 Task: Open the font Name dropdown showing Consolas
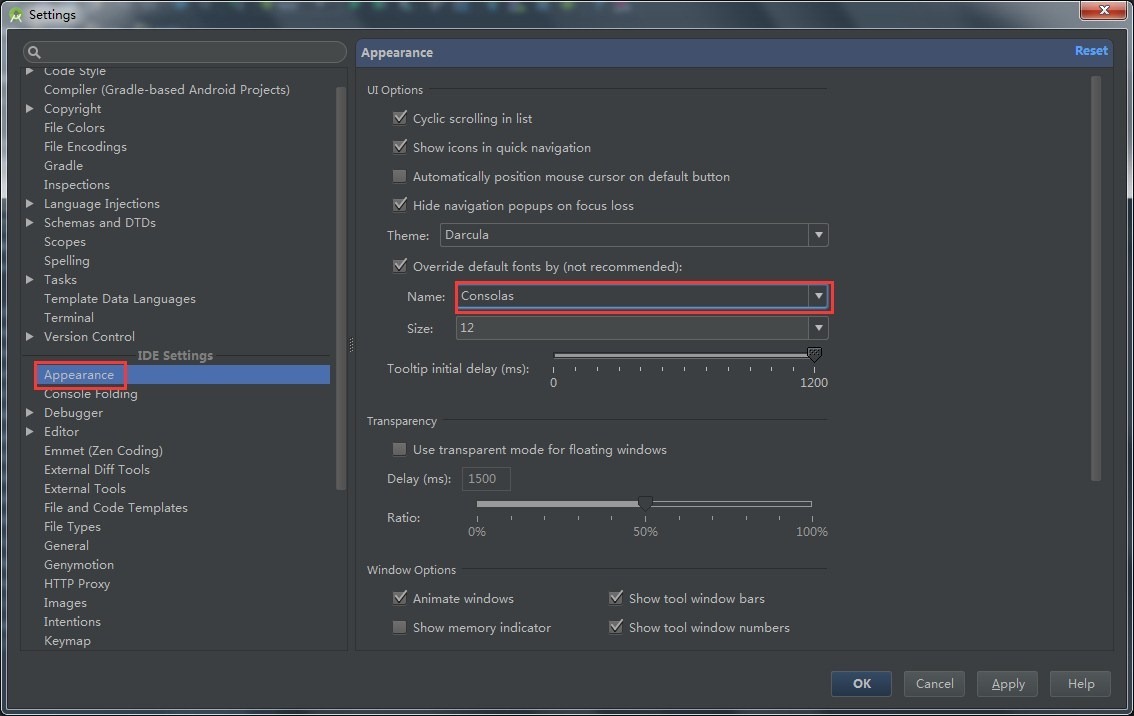pyautogui.click(x=818, y=296)
